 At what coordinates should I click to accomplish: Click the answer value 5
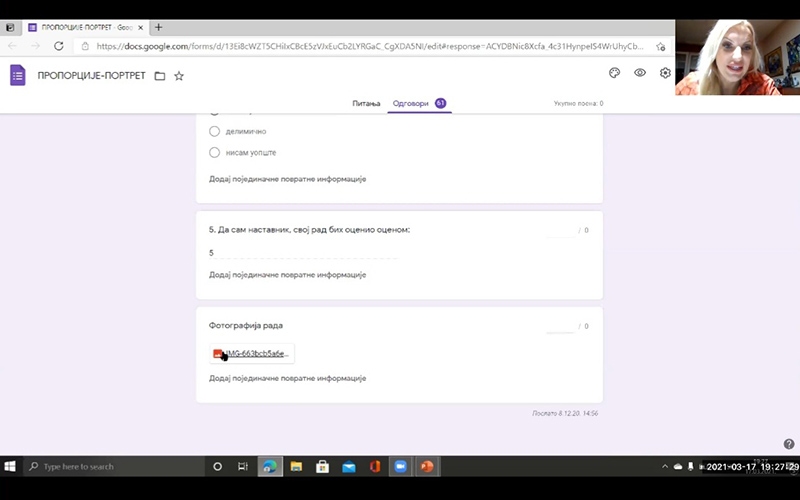tap(211, 253)
